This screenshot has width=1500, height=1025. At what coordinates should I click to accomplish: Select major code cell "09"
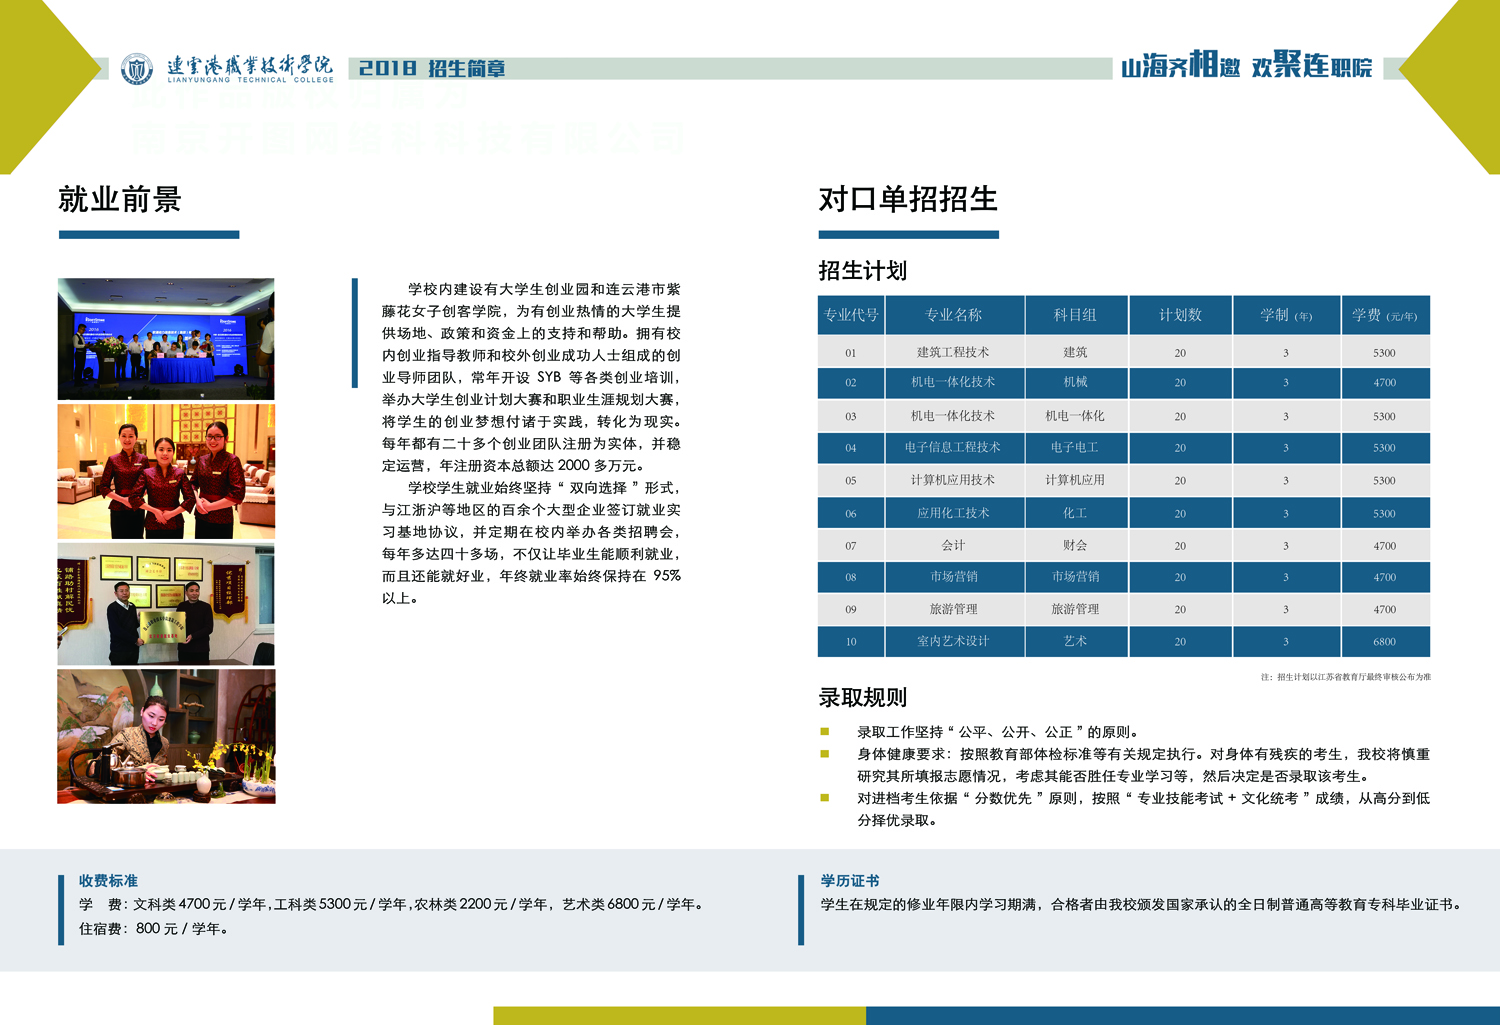(x=851, y=609)
